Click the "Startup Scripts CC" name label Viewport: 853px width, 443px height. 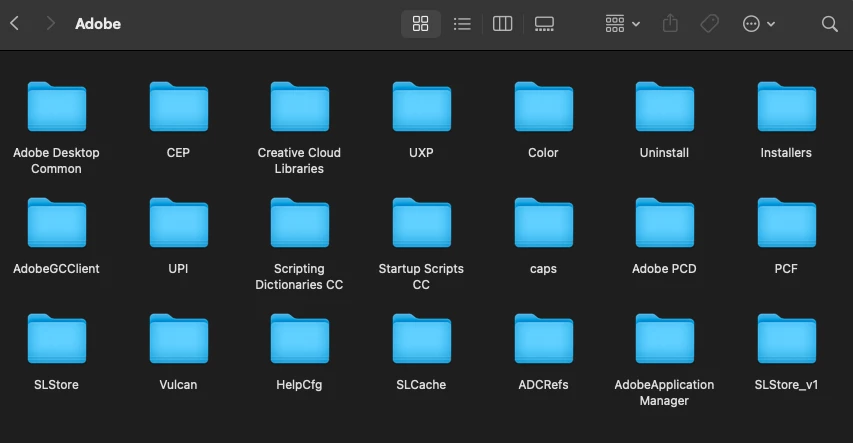point(421,276)
